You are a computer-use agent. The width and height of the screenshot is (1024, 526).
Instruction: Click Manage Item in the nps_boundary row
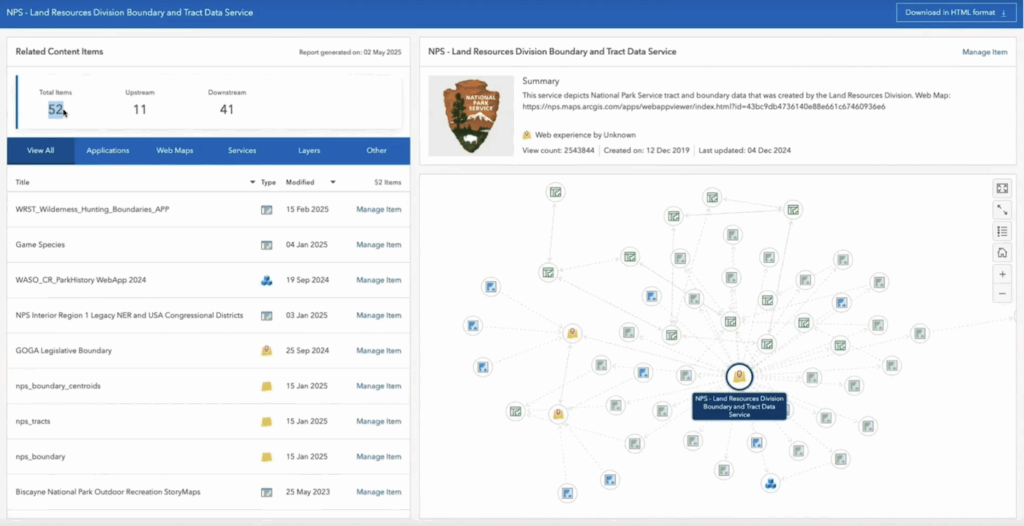point(379,457)
